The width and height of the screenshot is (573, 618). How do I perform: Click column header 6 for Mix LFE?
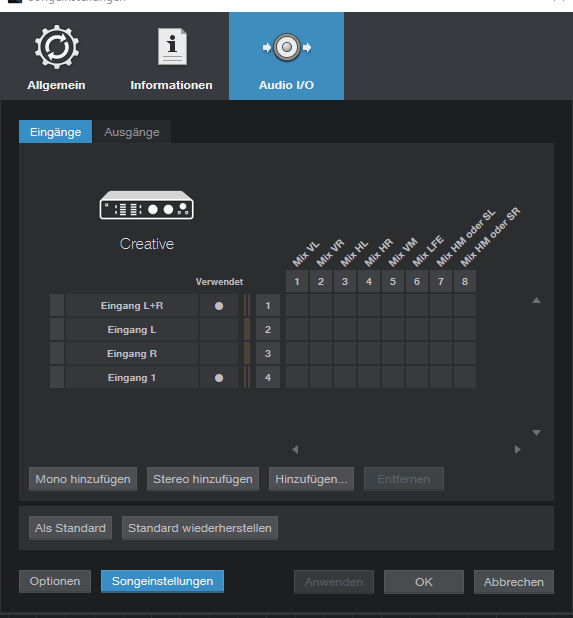point(417,281)
